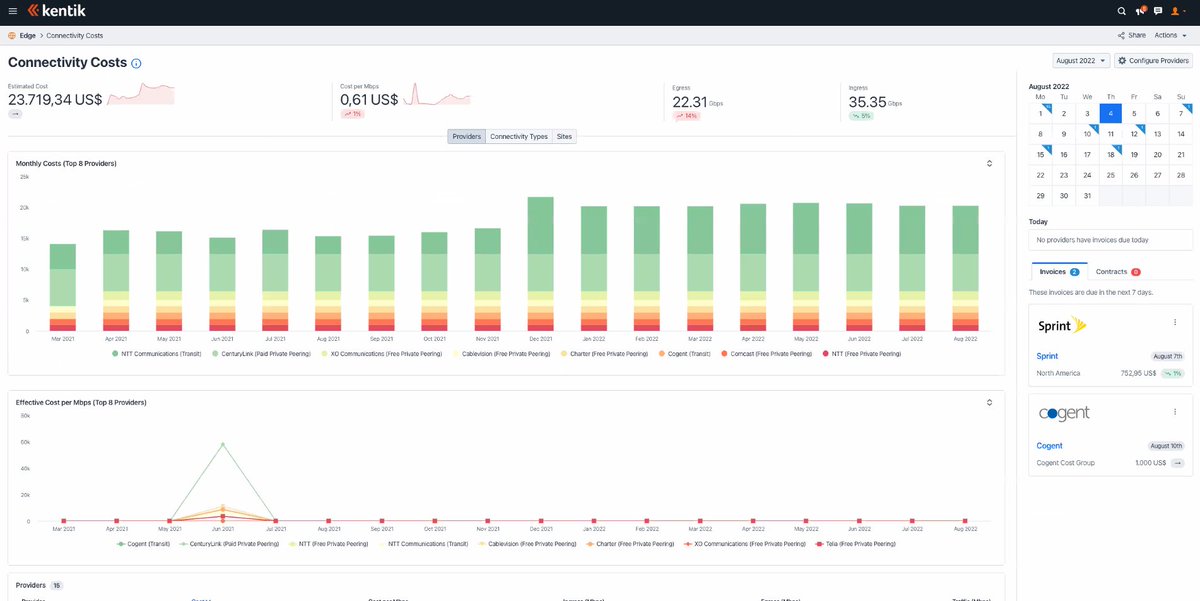Toggle NTT (Free Private Peering) in Monthly Costs legend
This screenshot has height=601, width=1200.
[860, 354]
